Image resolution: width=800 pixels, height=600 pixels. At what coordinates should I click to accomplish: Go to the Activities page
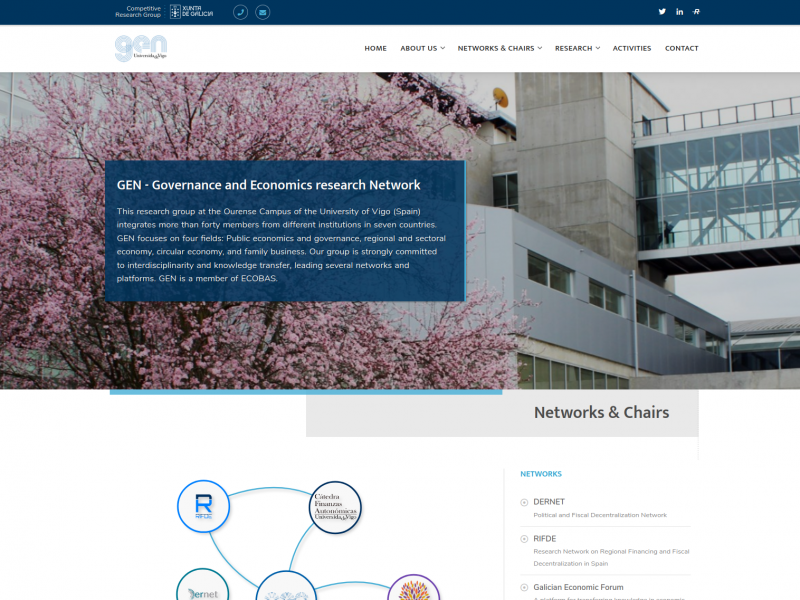(x=632, y=48)
